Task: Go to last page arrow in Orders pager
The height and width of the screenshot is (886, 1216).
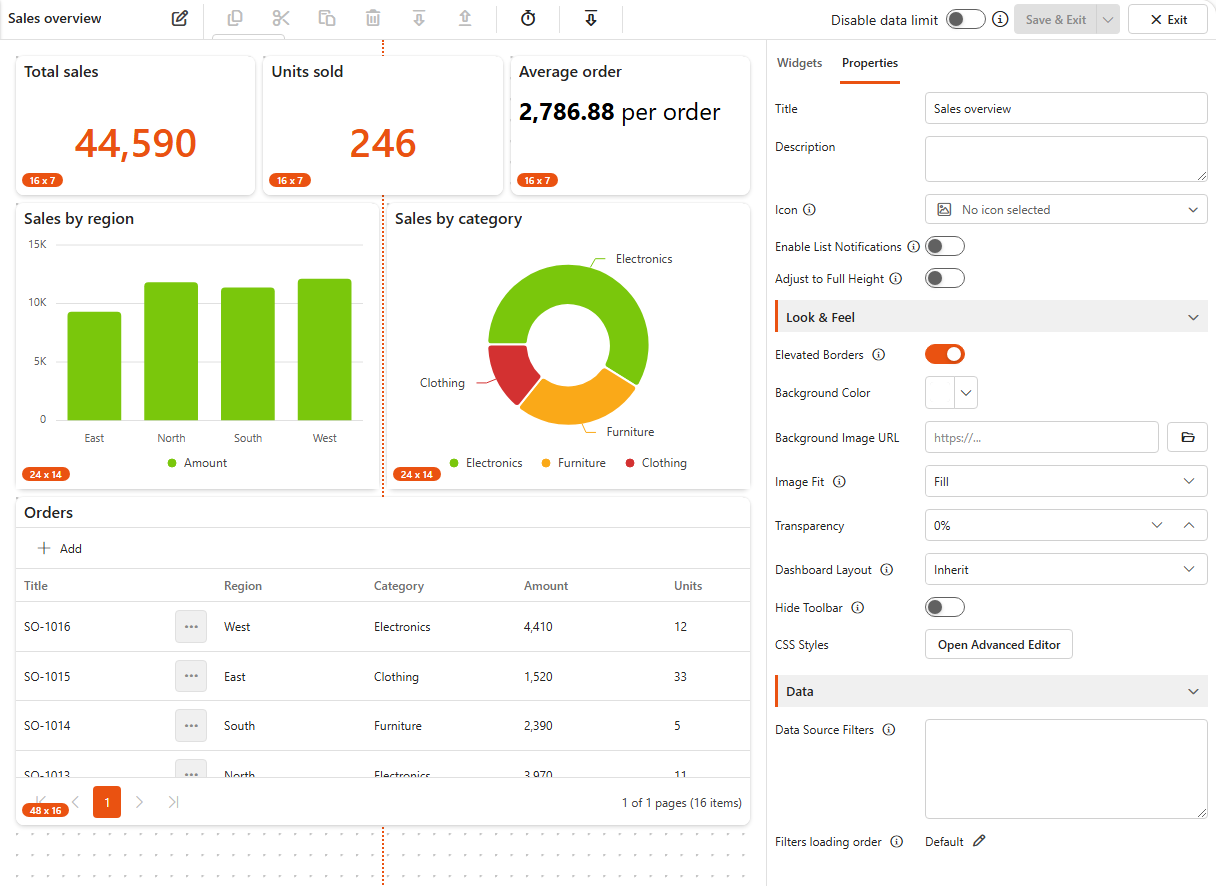Action: 173,802
